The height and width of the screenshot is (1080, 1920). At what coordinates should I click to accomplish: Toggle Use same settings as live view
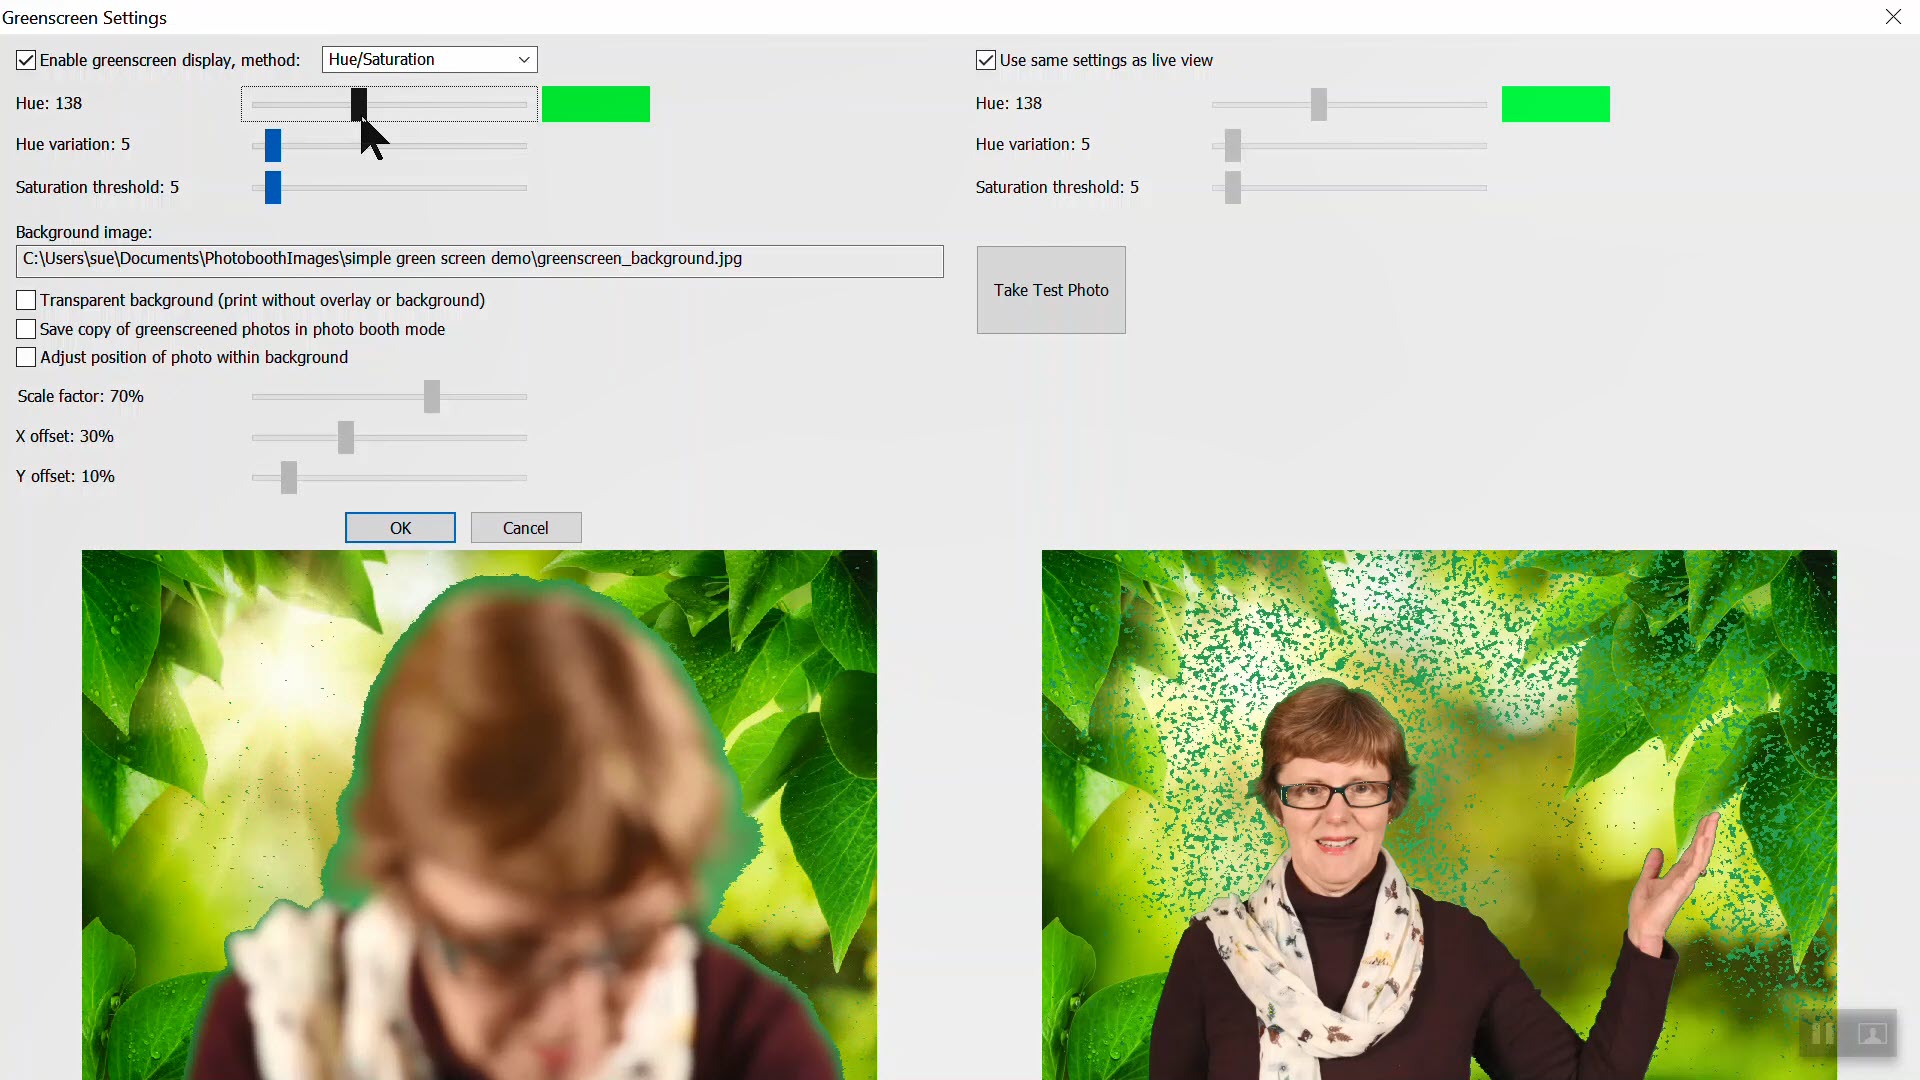pos(986,60)
